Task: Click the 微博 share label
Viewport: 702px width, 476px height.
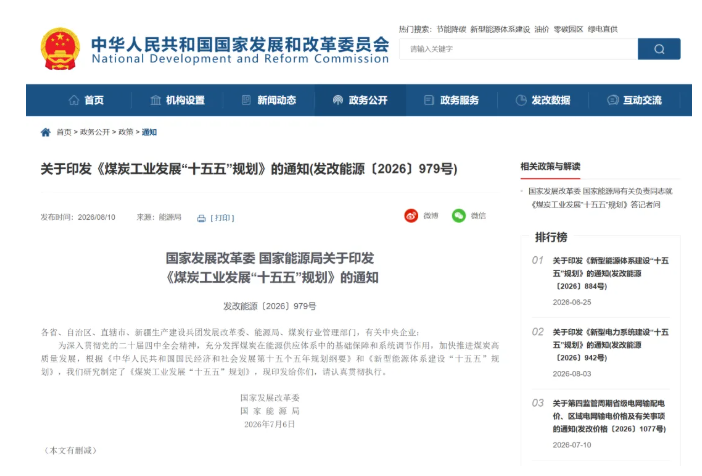Action: pos(431,216)
